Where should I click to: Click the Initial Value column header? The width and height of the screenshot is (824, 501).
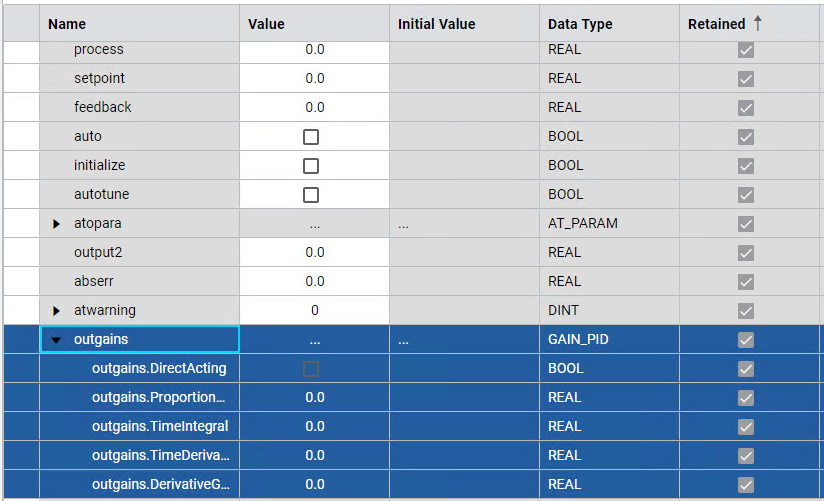pos(436,24)
